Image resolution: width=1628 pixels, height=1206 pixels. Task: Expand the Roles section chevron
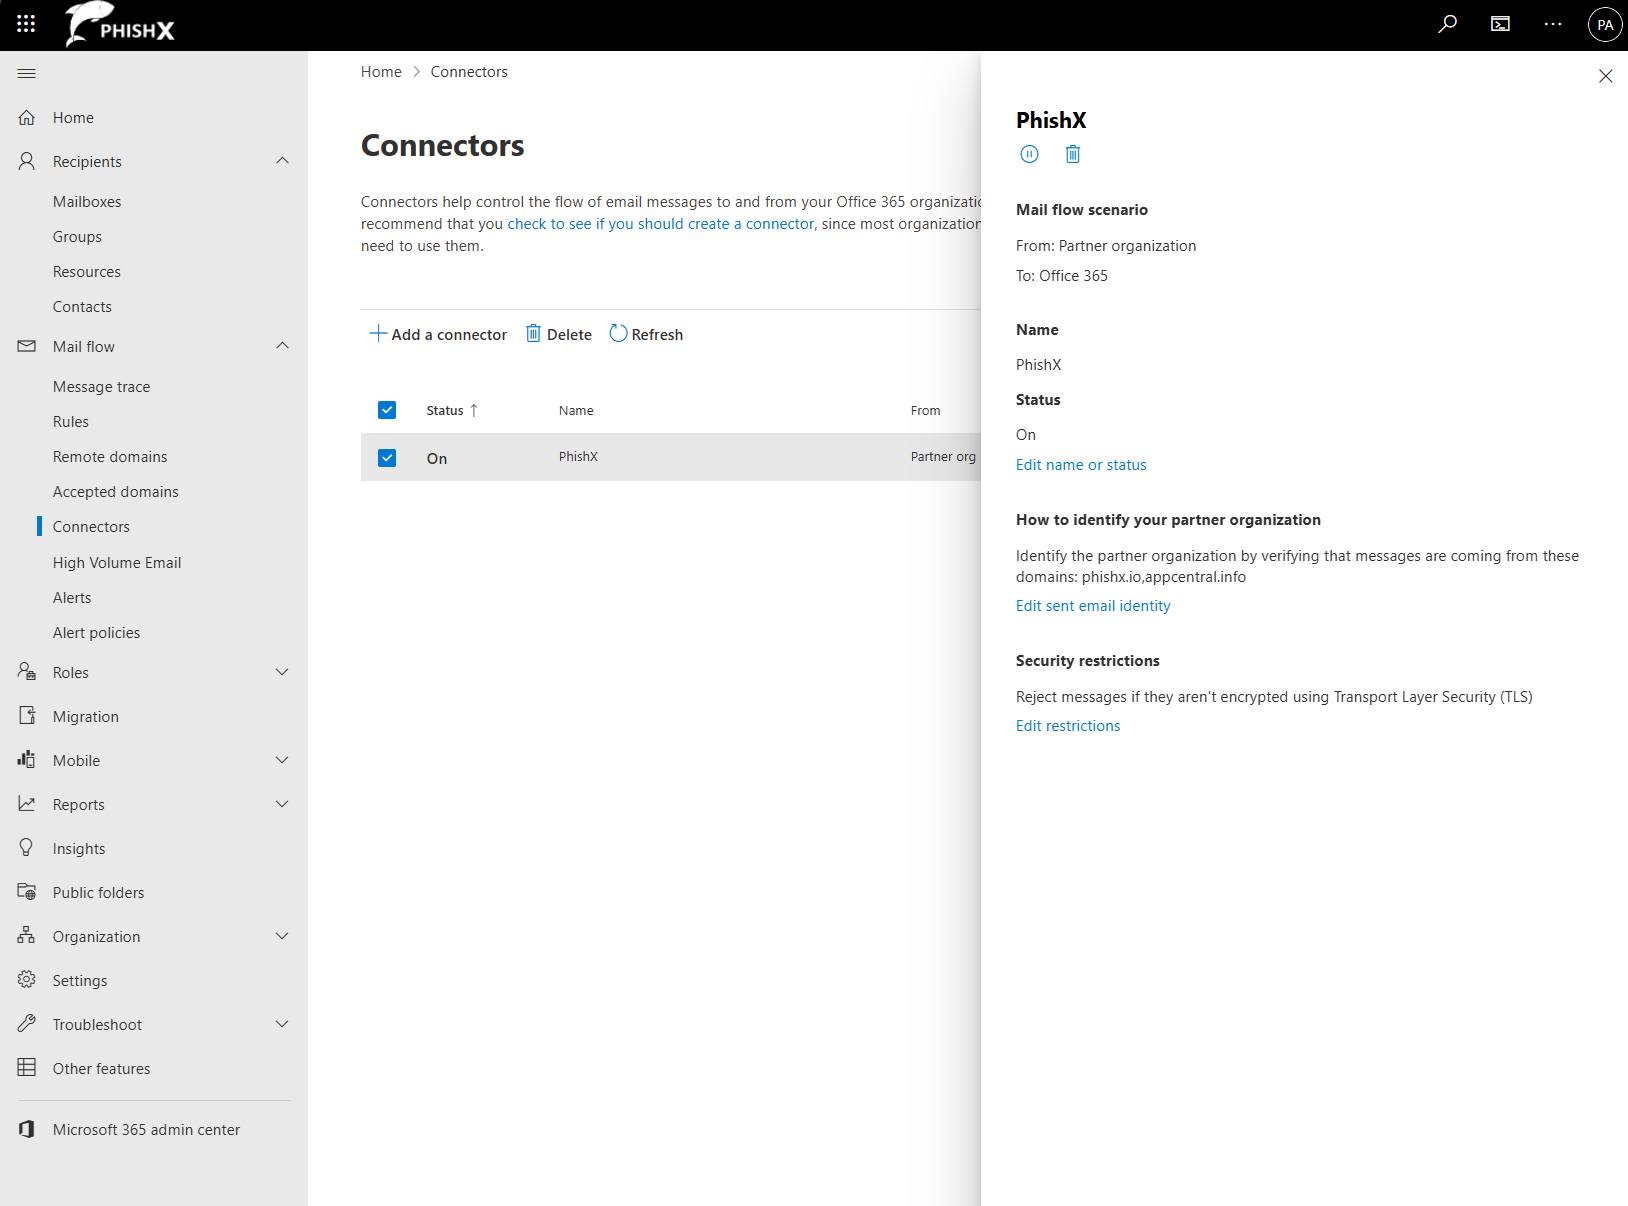[x=282, y=672]
